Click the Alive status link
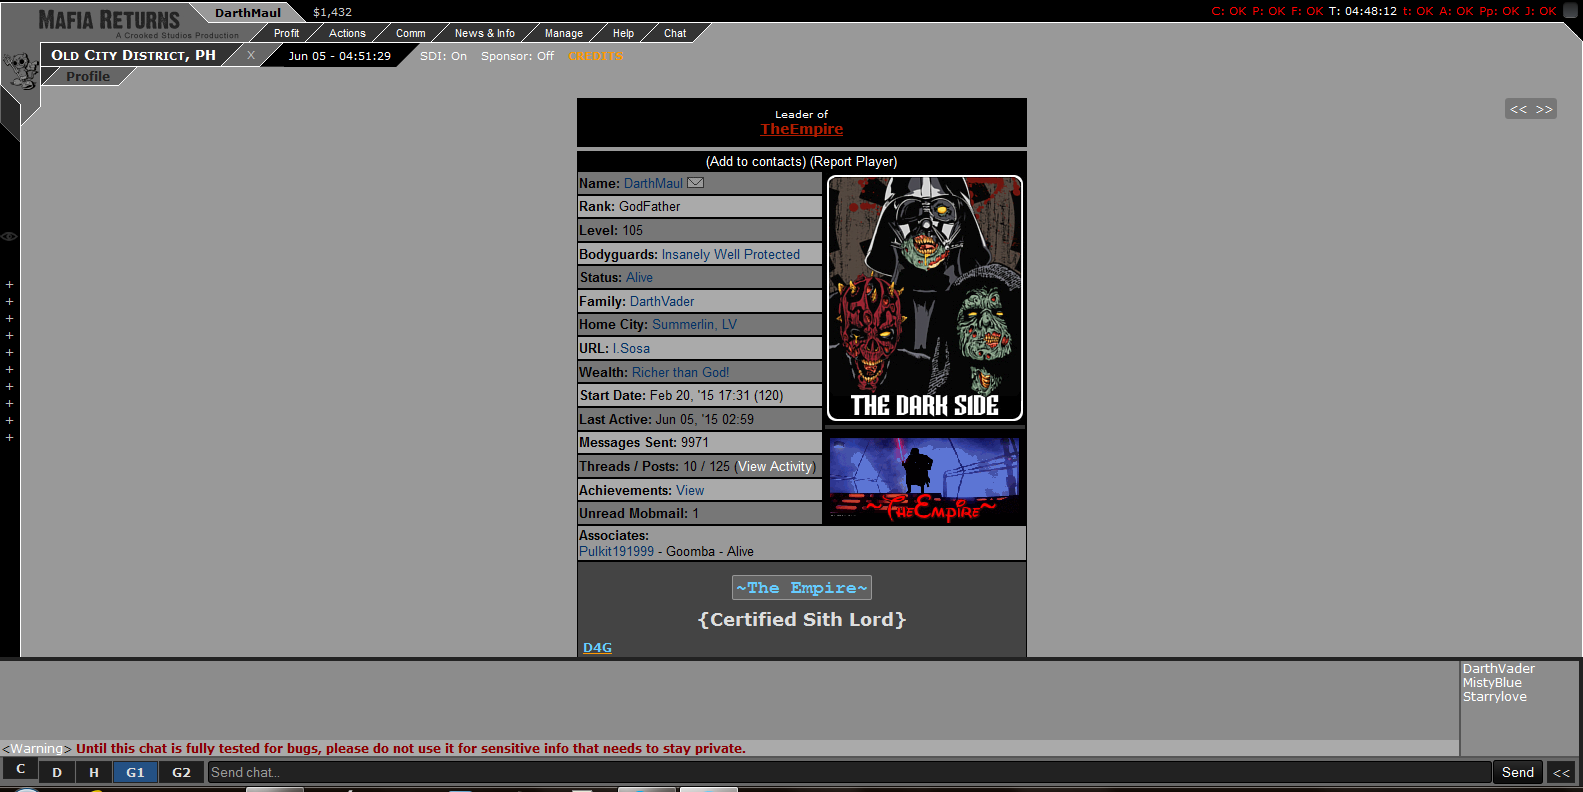This screenshot has width=1583, height=792. tap(639, 277)
